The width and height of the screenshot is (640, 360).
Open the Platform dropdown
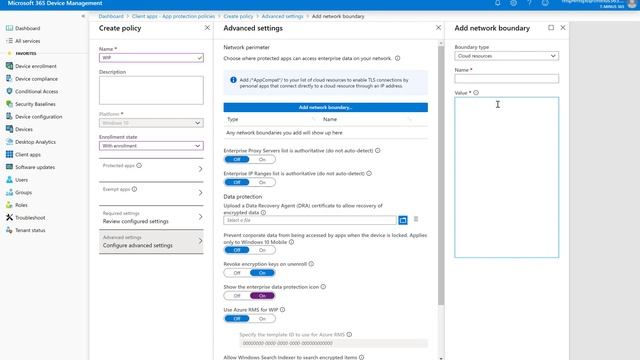(x=151, y=123)
